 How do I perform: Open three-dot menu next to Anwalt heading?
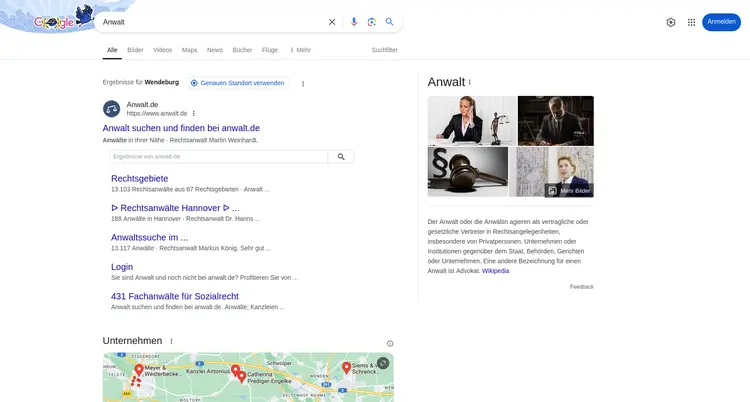[470, 82]
